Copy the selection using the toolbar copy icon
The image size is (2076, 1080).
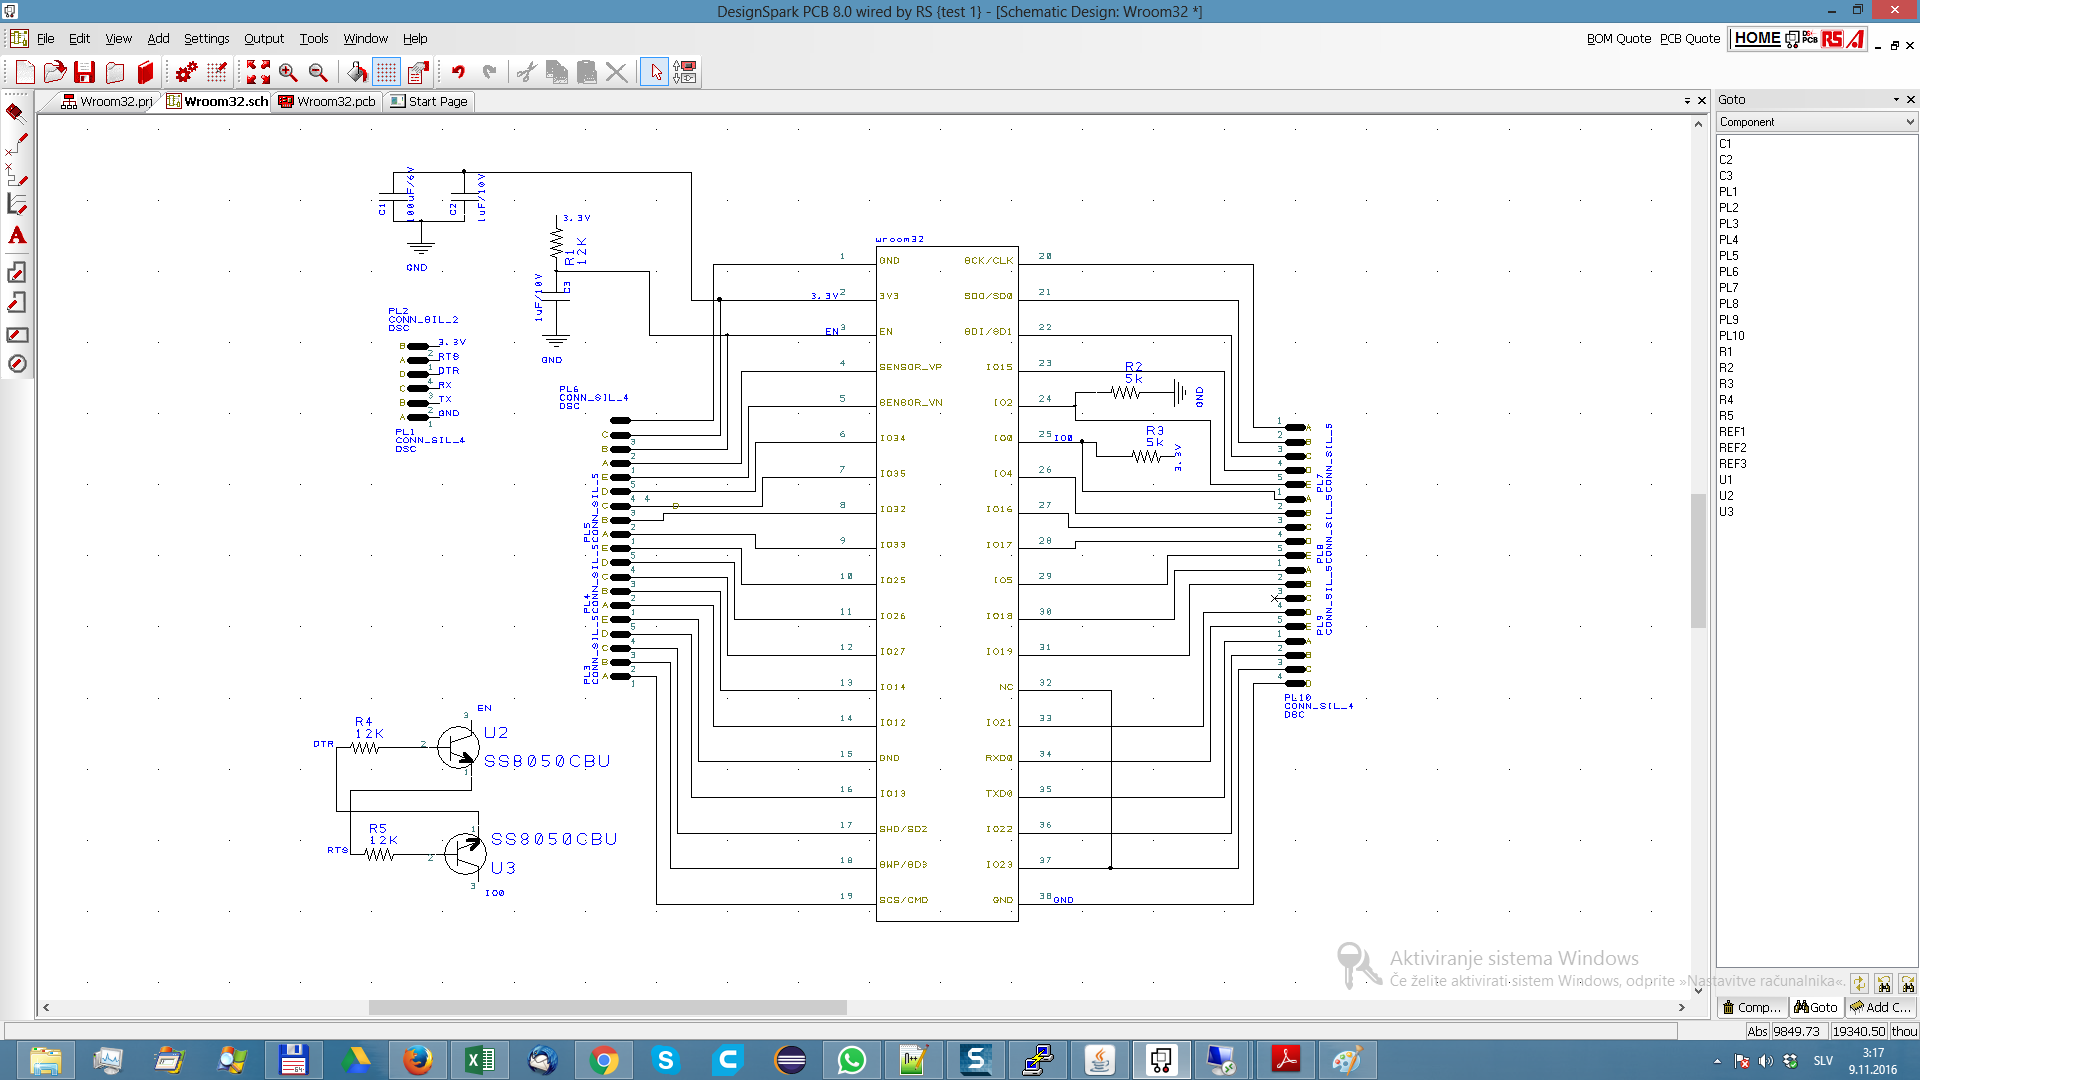[557, 72]
